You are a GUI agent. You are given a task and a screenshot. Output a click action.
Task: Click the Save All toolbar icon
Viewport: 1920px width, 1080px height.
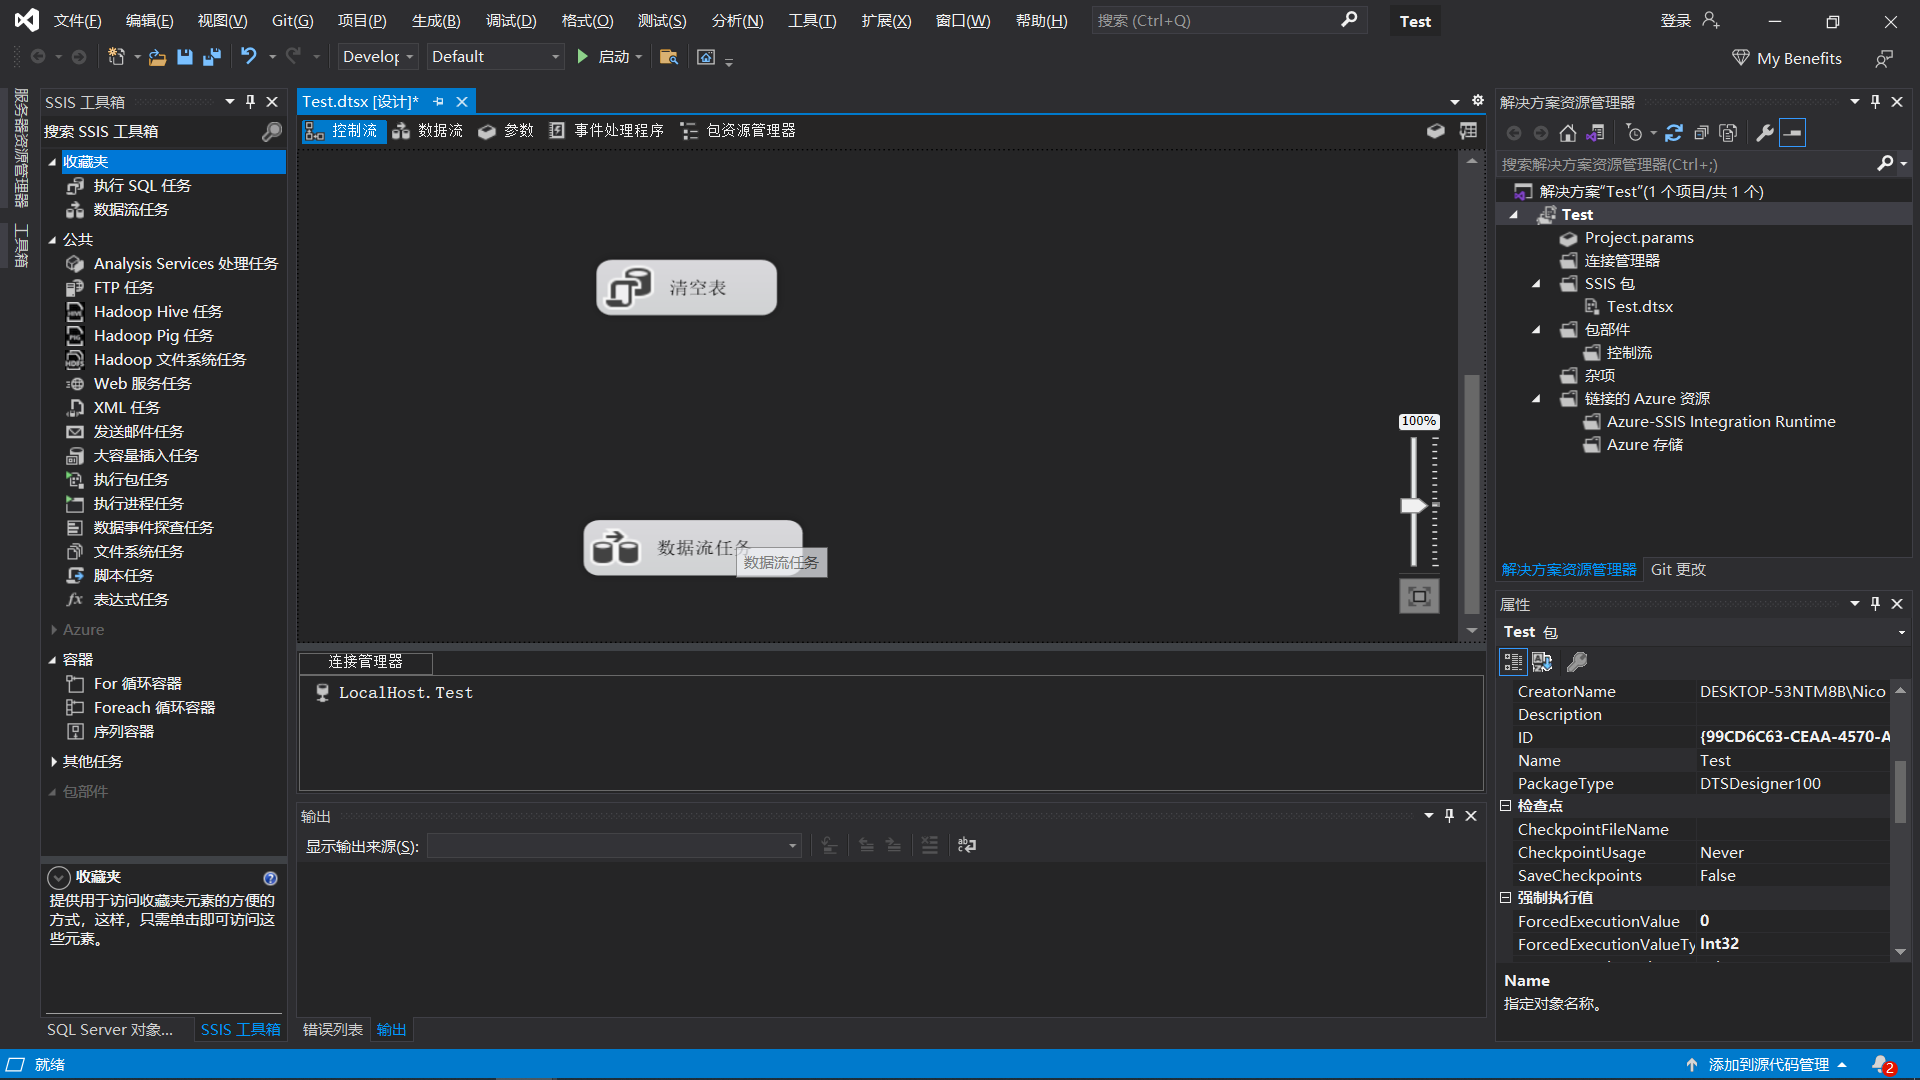(212, 57)
